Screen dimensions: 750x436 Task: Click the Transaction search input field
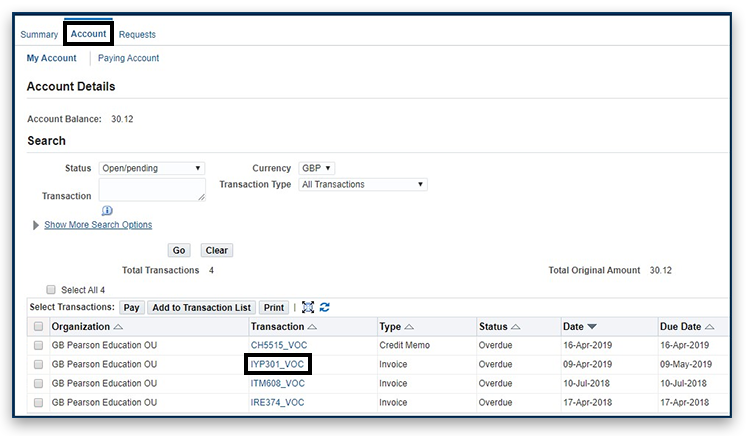[152, 189]
